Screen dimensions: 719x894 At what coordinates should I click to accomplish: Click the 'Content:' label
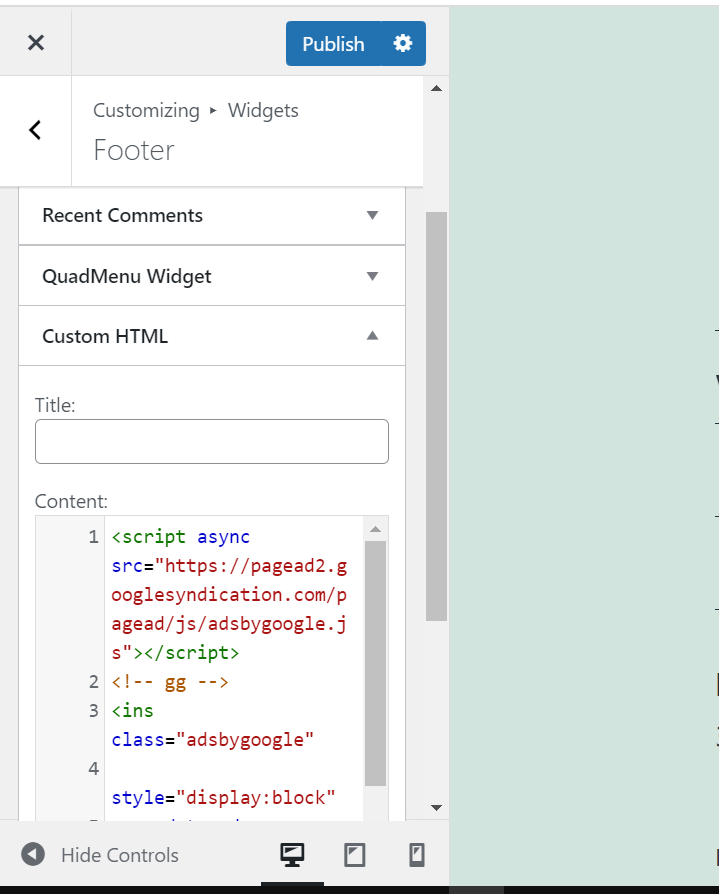point(71,502)
